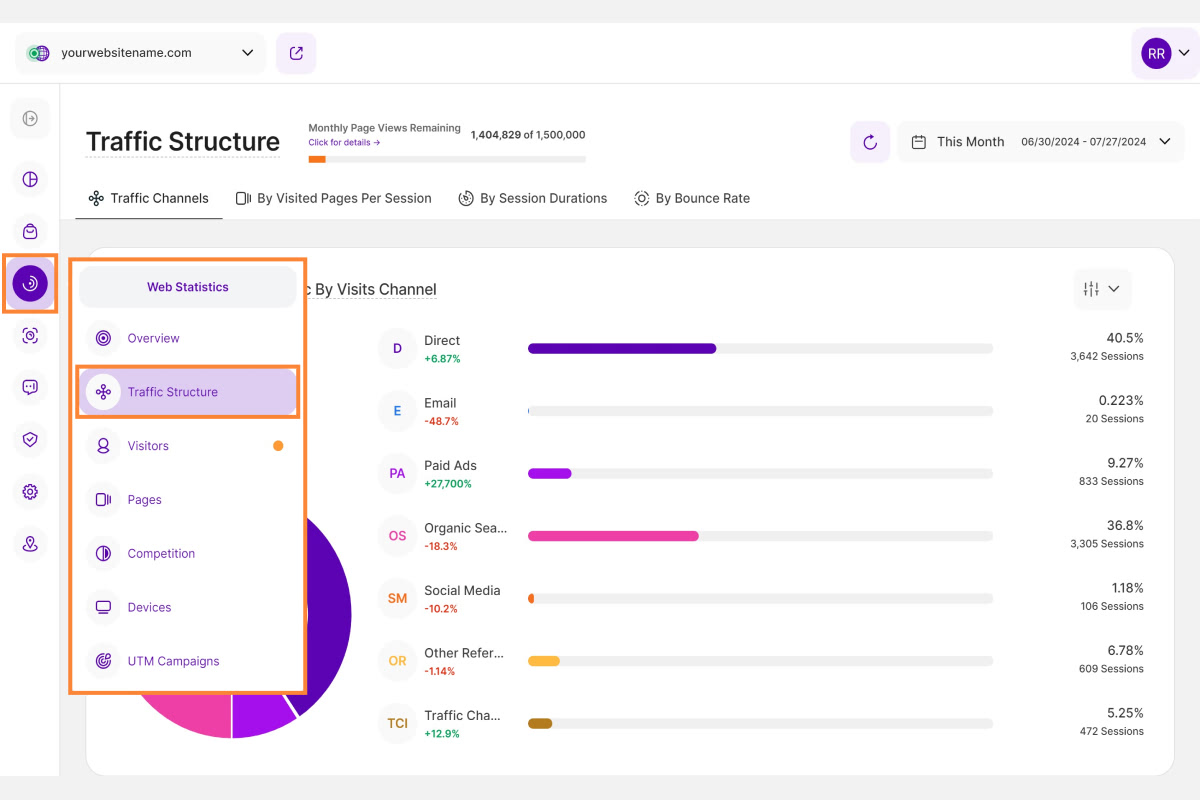Select Visitors in the Web Statistics menu
The height and width of the screenshot is (800, 1200).
click(148, 445)
